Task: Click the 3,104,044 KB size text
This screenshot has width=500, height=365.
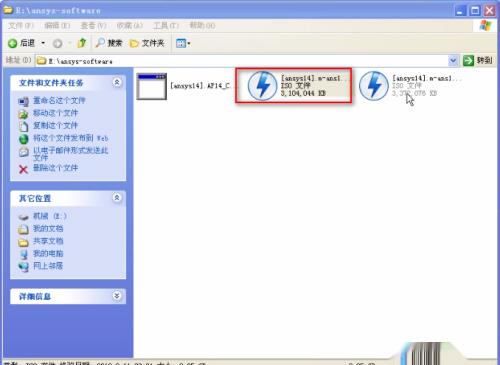Action: pos(303,93)
